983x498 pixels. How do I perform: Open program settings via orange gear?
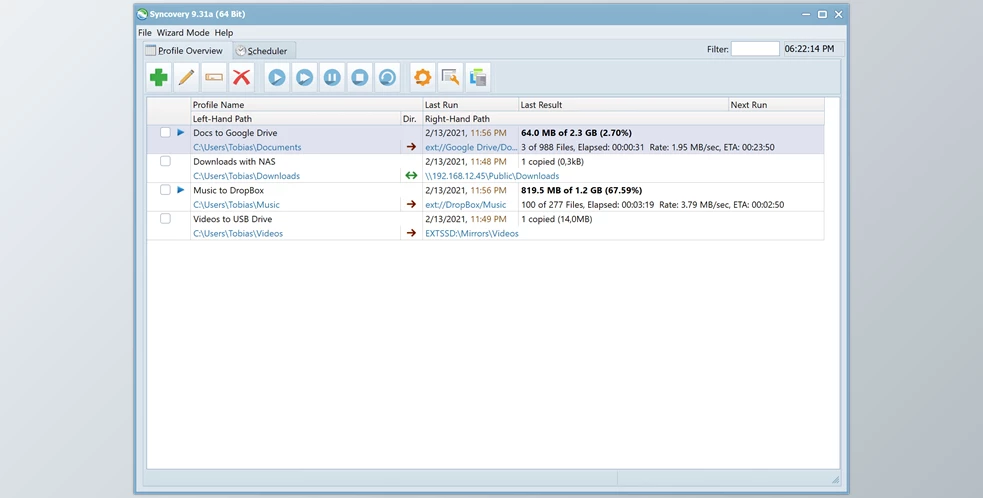[423, 77]
